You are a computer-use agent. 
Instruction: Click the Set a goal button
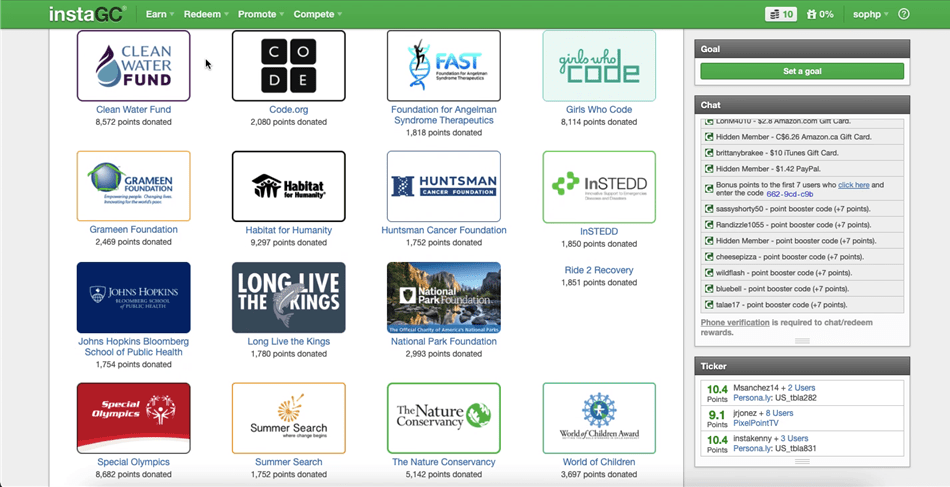click(802, 71)
